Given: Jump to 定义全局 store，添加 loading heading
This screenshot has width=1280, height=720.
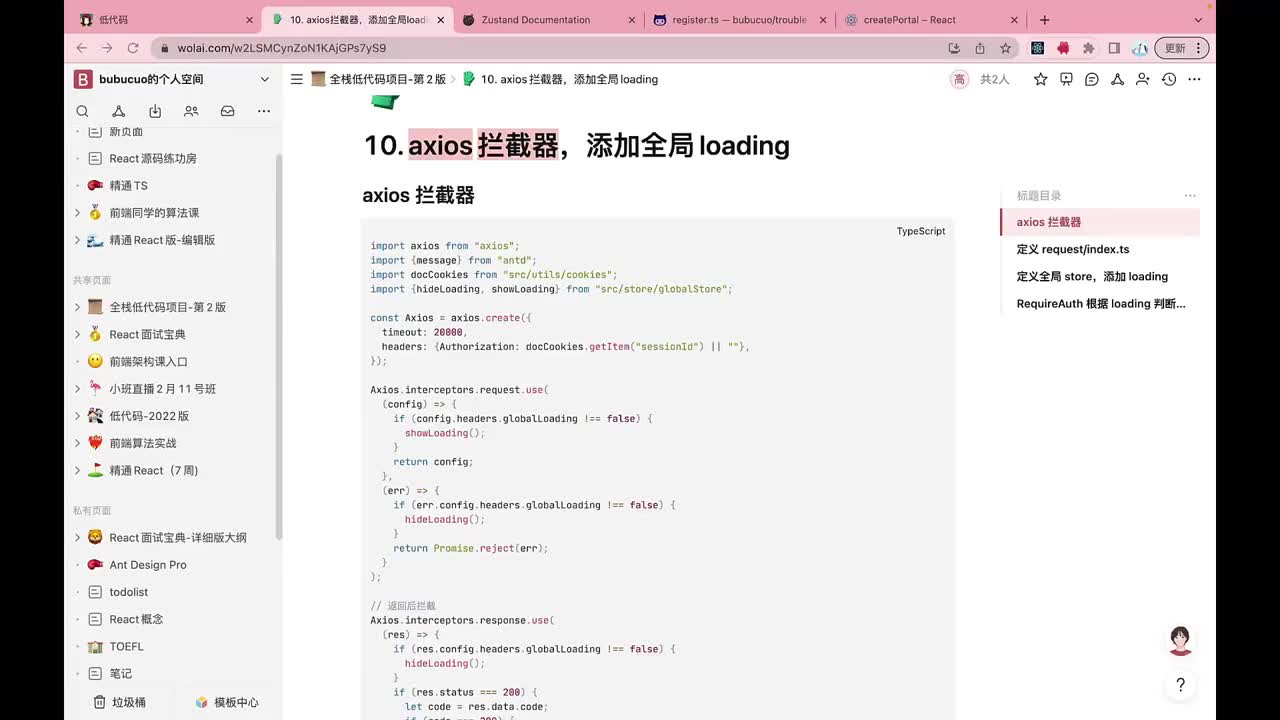Looking at the screenshot, I should [1092, 276].
